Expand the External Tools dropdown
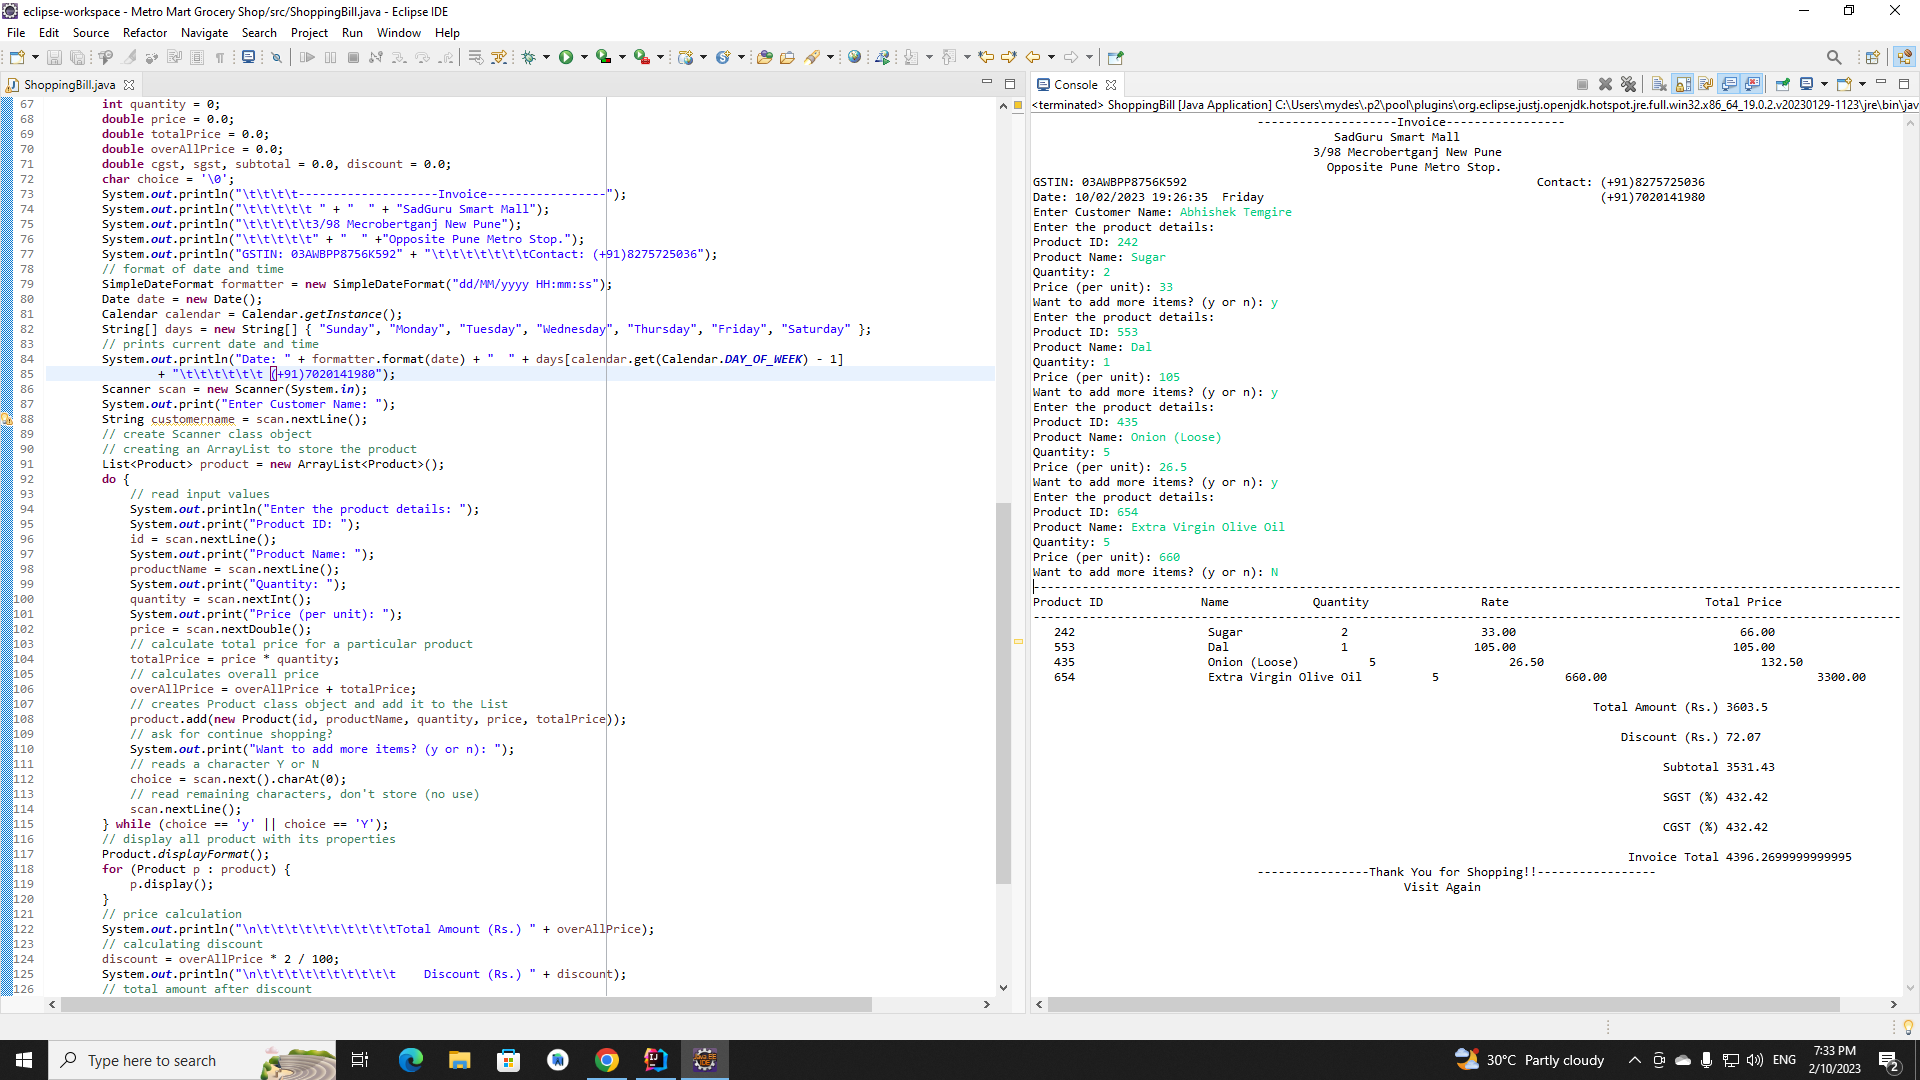1920x1080 pixels. pos(660,57)
